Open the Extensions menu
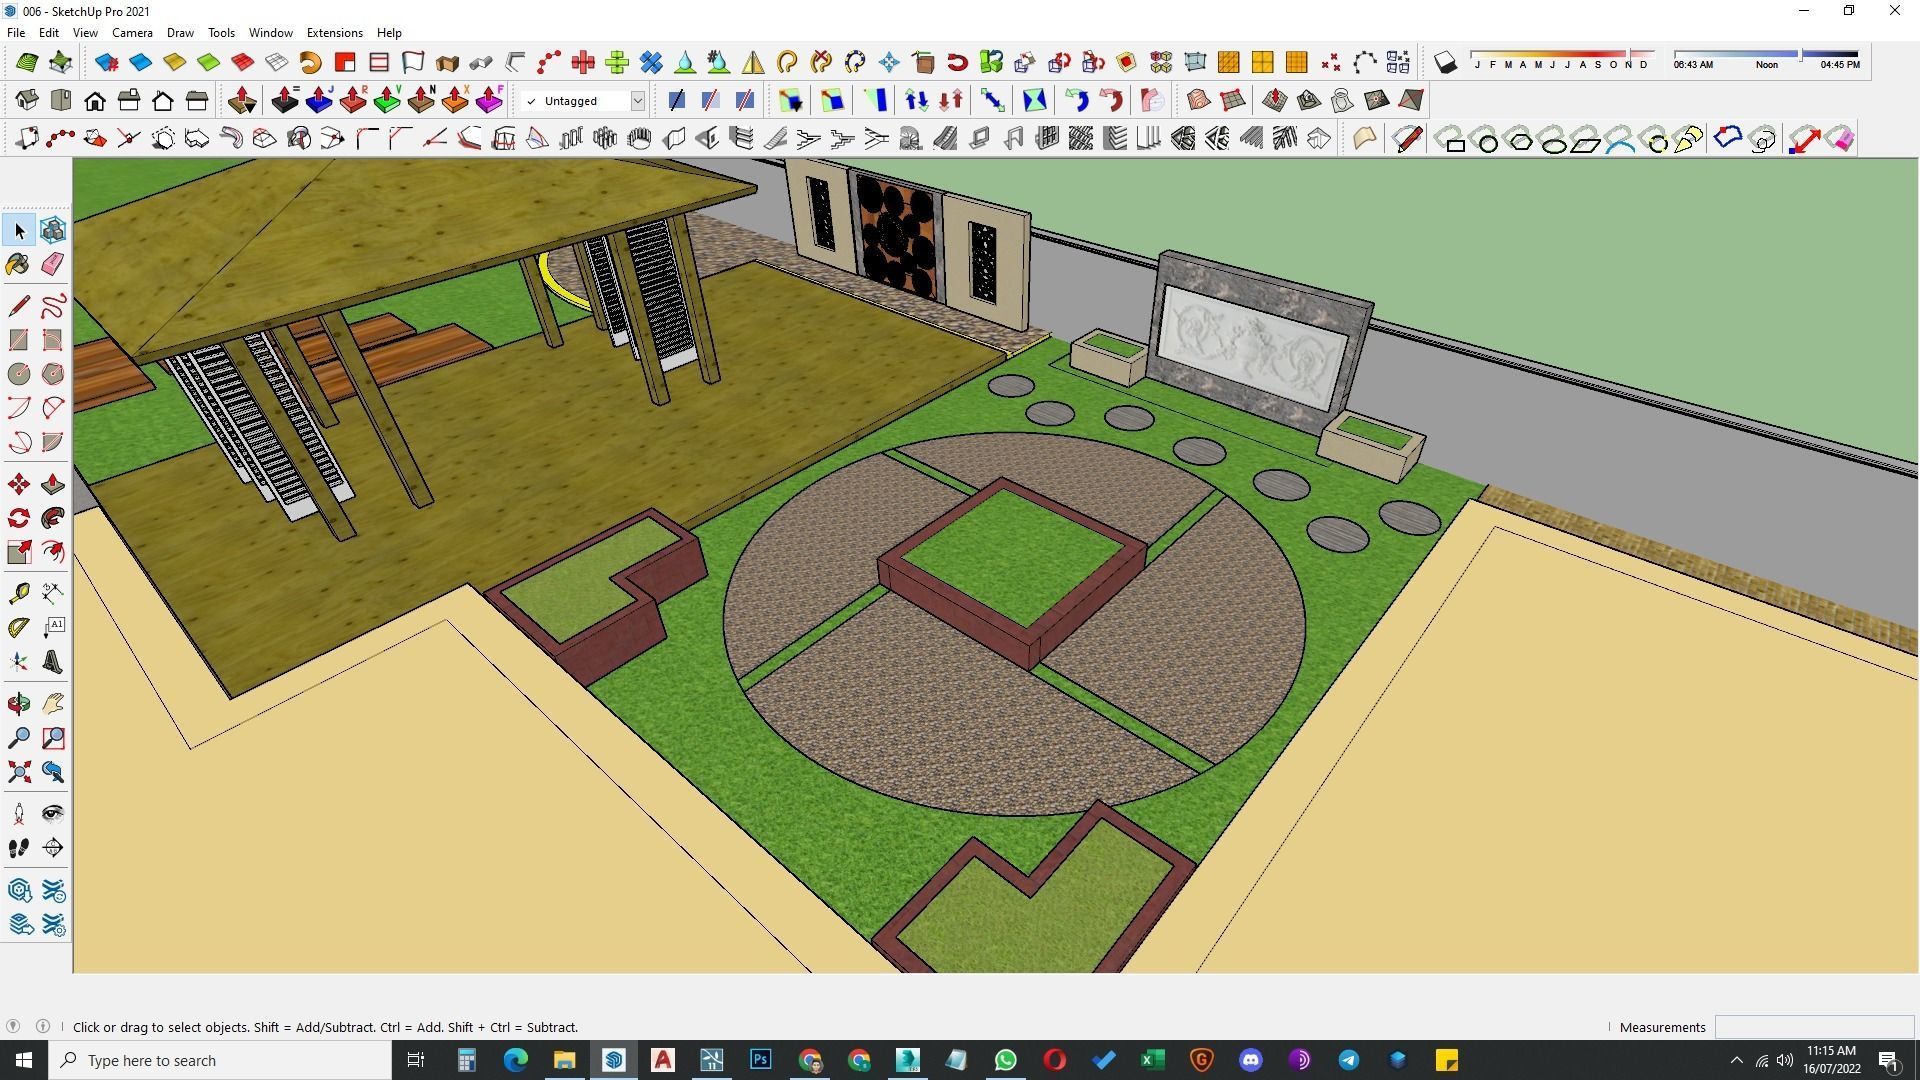This screenshot has height=1080, width=1920. coord(334,32)
